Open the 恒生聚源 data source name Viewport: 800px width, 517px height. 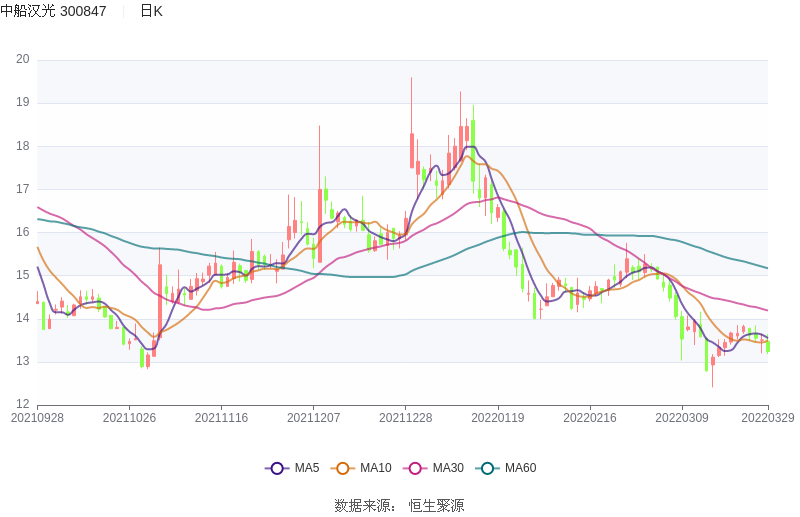(x=436, y=506)
